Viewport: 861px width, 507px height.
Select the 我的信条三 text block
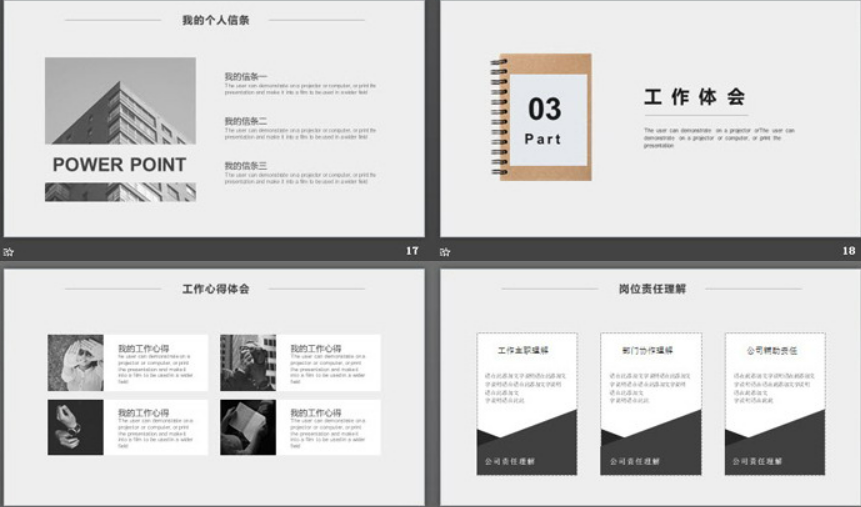tap(299, 172)
